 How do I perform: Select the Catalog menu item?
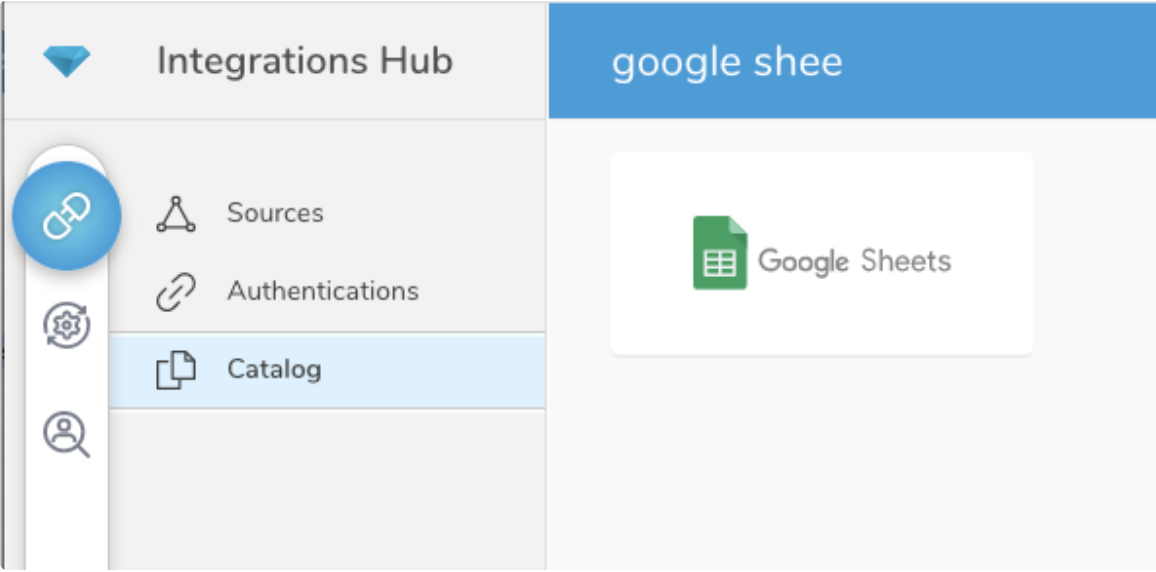[274, 370]
